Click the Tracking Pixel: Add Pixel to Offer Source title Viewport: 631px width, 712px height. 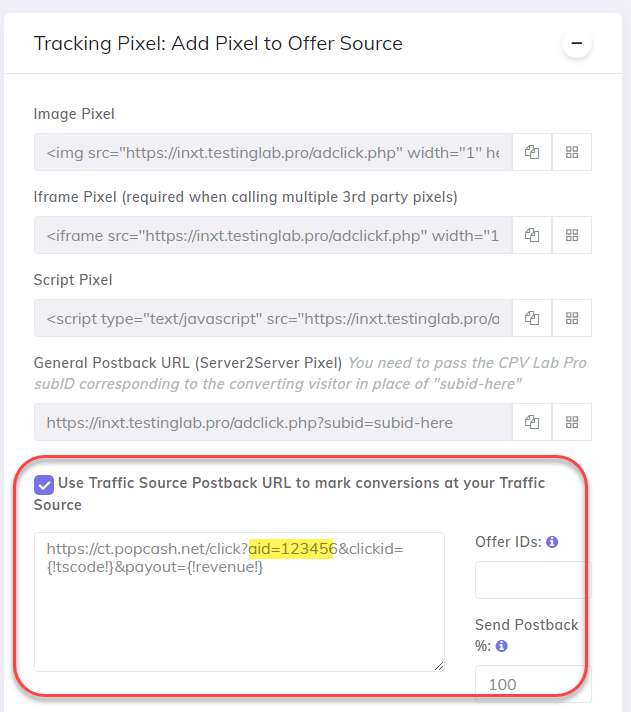pos(218,44)
